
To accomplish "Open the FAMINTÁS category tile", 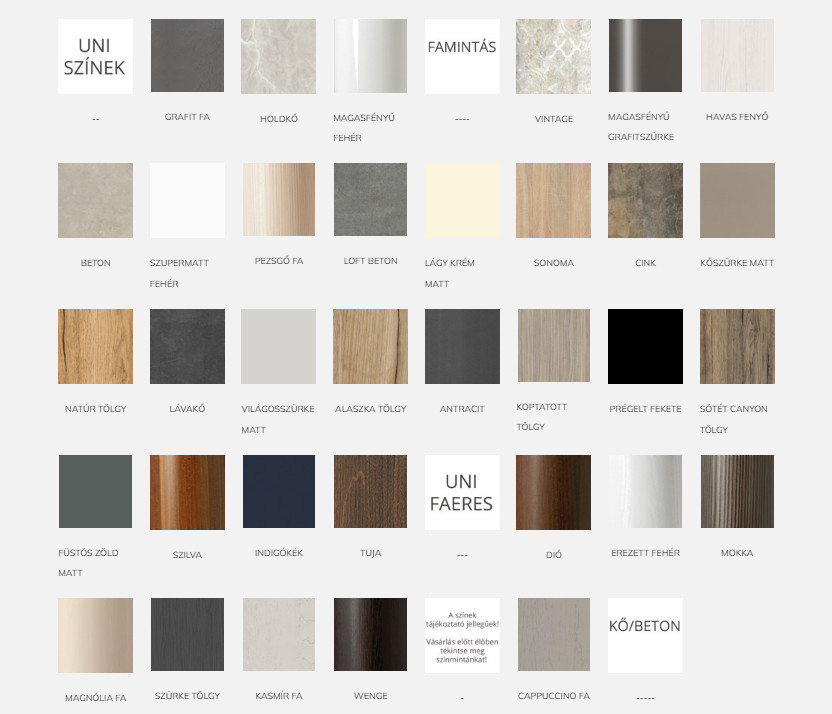I will tap(462, 56).
